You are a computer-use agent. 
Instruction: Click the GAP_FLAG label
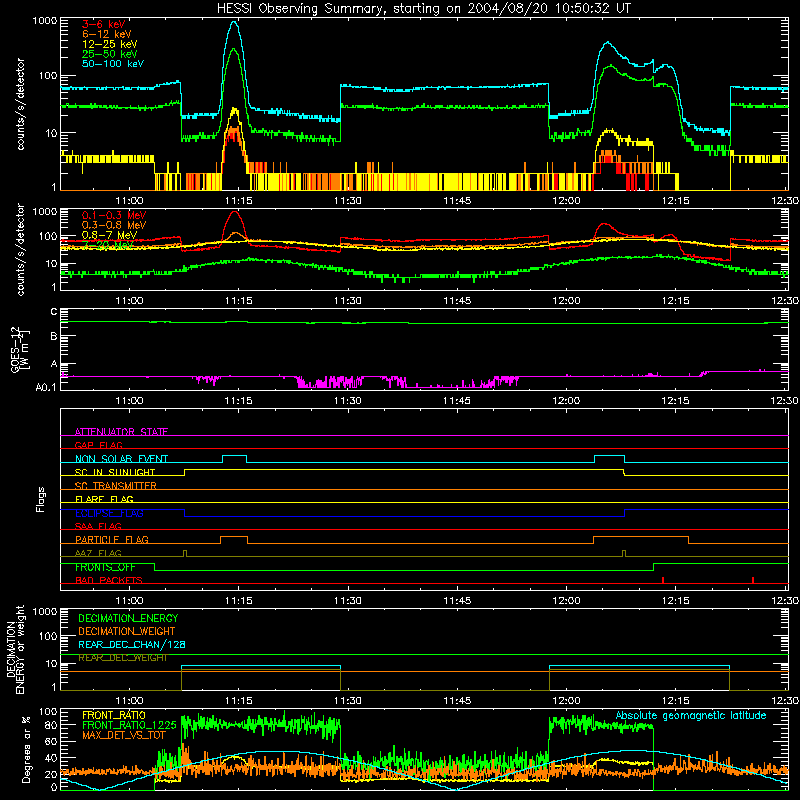[98, 445]
